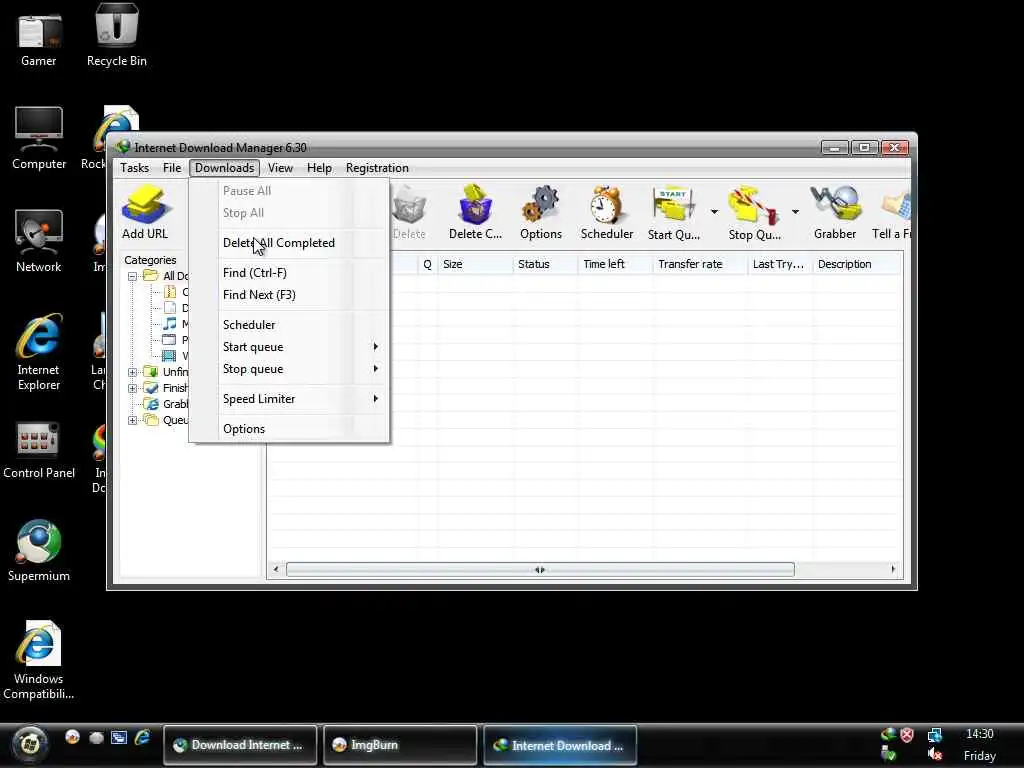
Task: Select the Computer desktop icon
Action: (39, 138)
